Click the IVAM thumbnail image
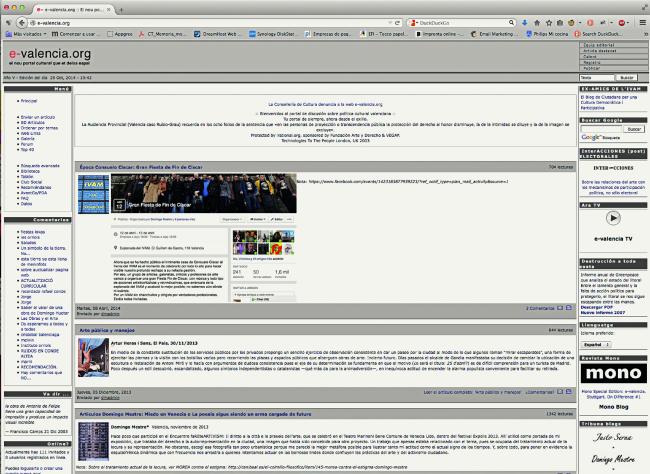This screenshot has width=650, height=474. coord(93,194)
